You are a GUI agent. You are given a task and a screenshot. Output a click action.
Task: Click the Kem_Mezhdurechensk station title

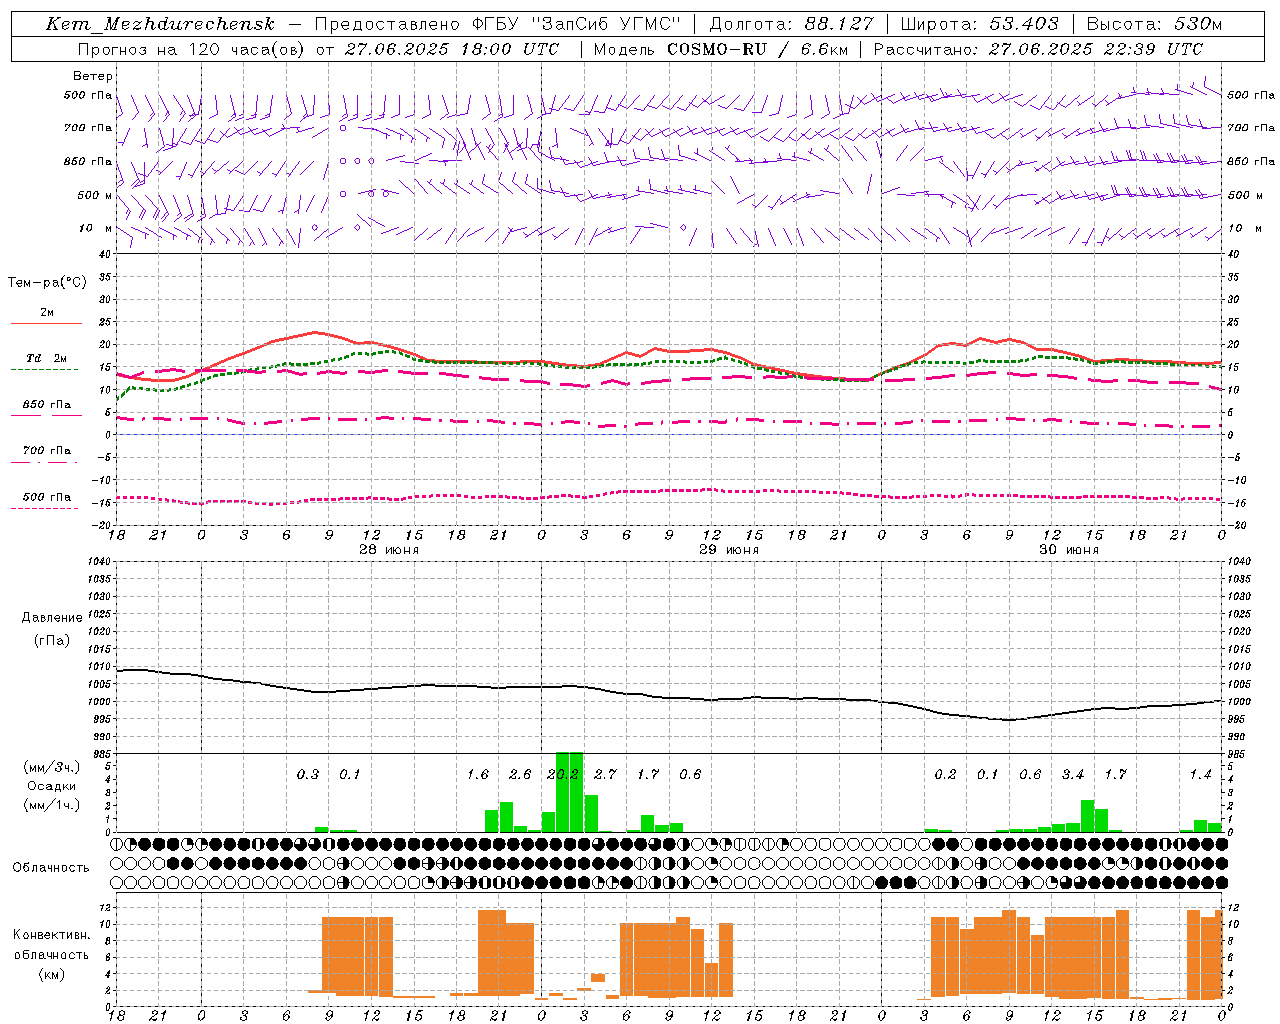click(160, 24)
